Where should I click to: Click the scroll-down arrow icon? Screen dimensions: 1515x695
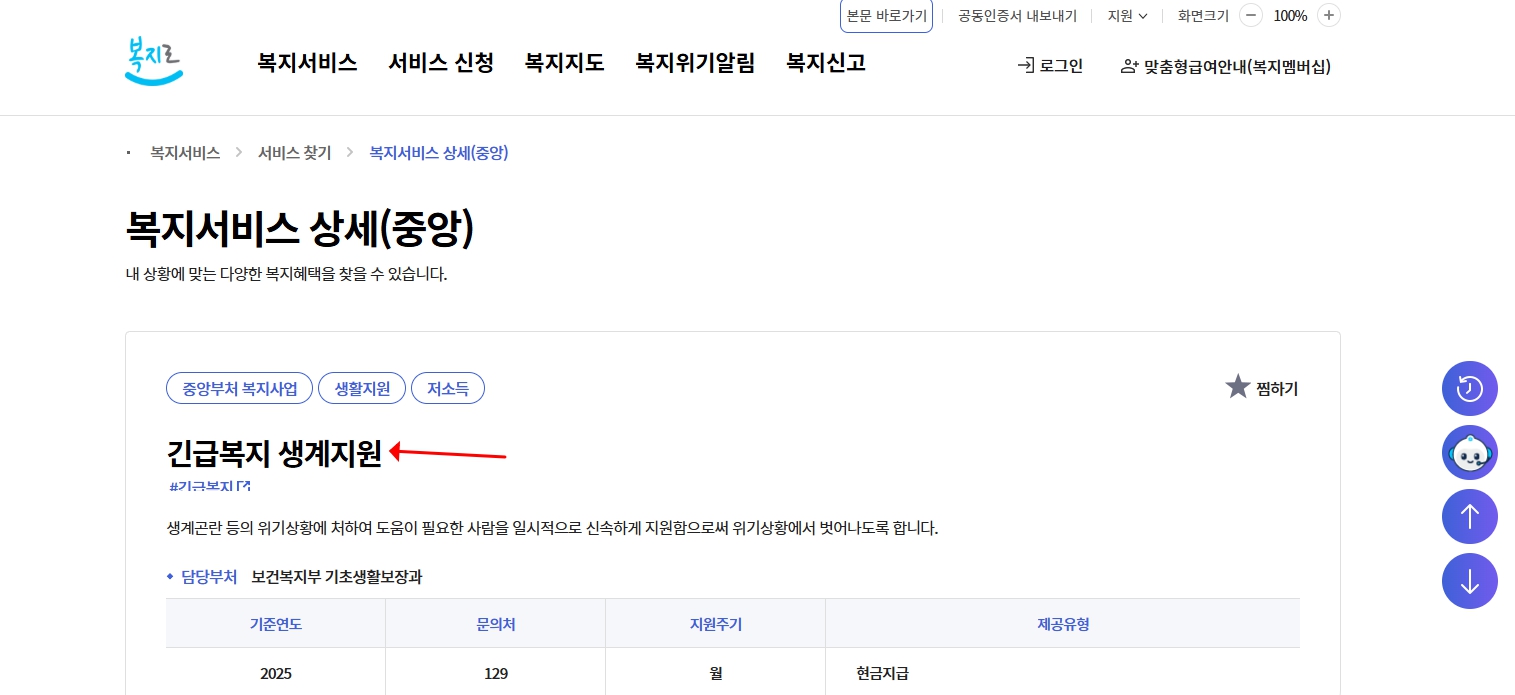click(1469, 581)
